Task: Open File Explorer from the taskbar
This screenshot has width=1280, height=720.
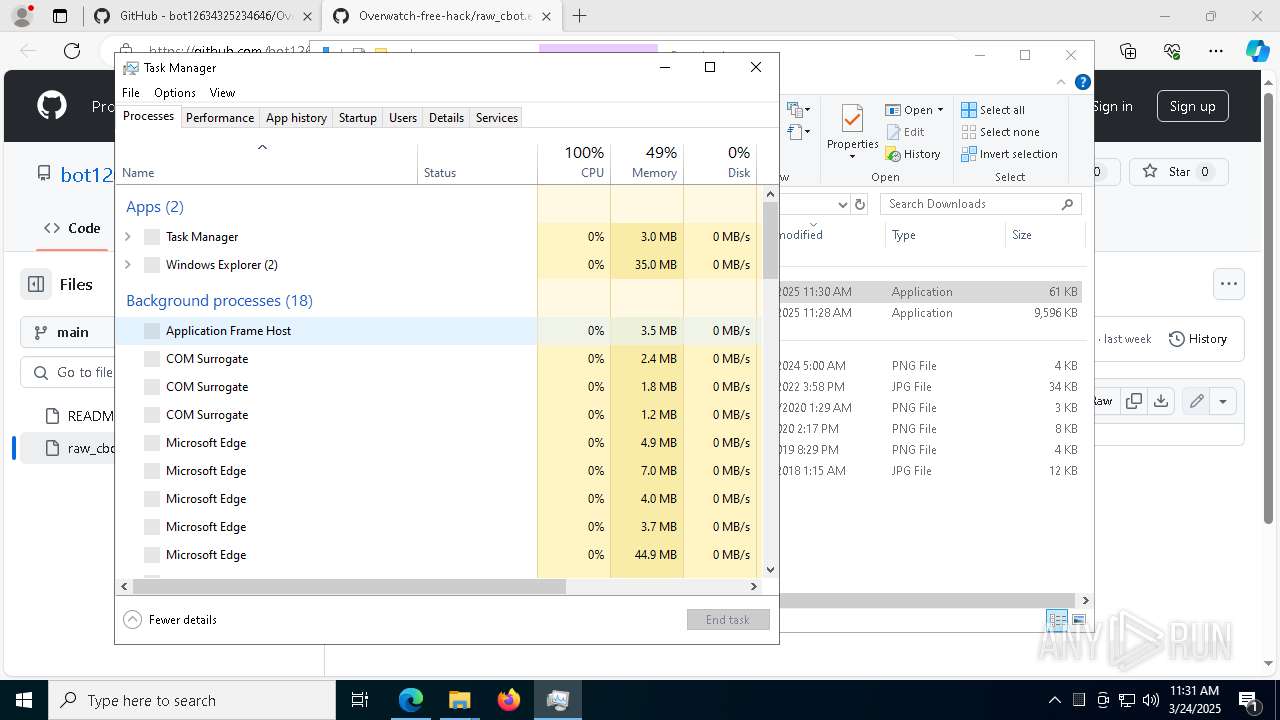Action: coord(460,700)
